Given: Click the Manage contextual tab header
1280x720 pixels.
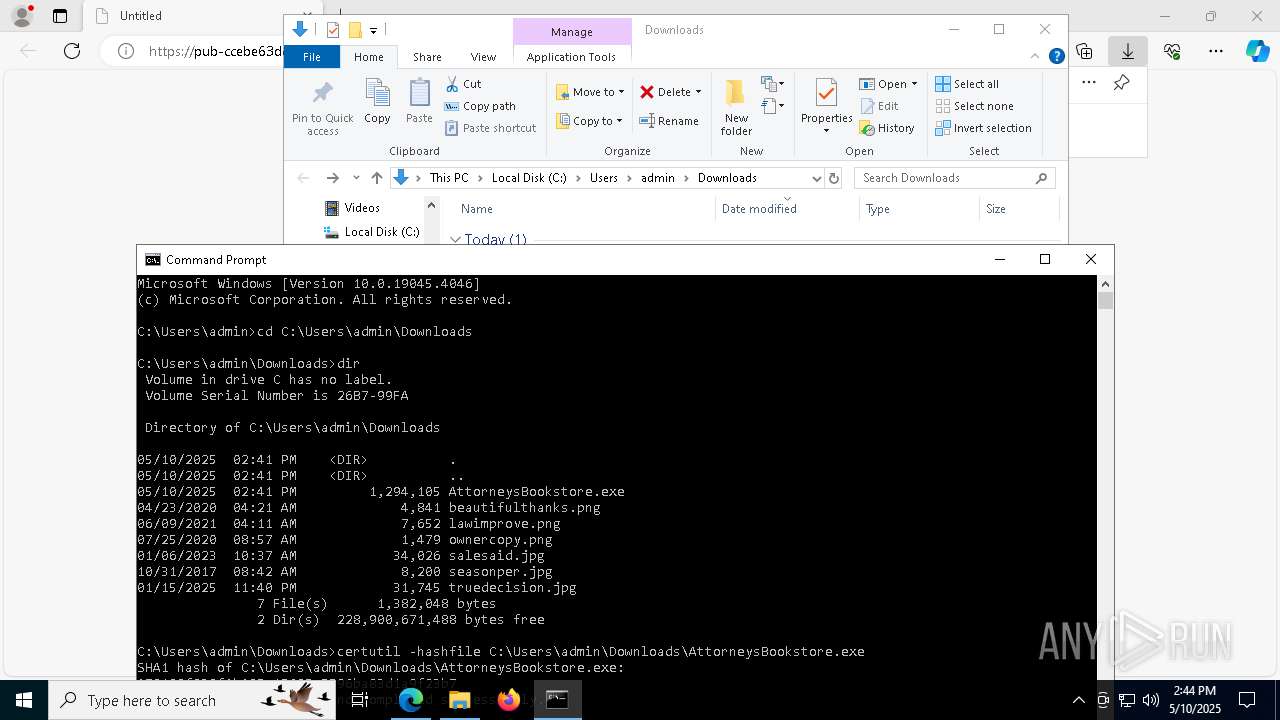Looking at the screenshot, I should pyautogui.click(x=572, y=32).
